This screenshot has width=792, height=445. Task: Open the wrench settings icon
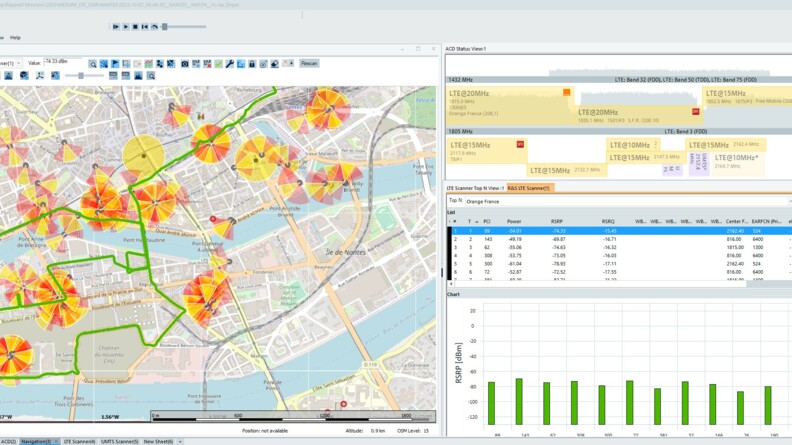(x=230, y=64)
